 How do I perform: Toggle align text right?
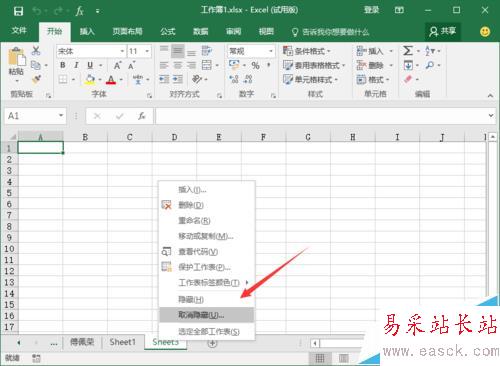(191, 65)
